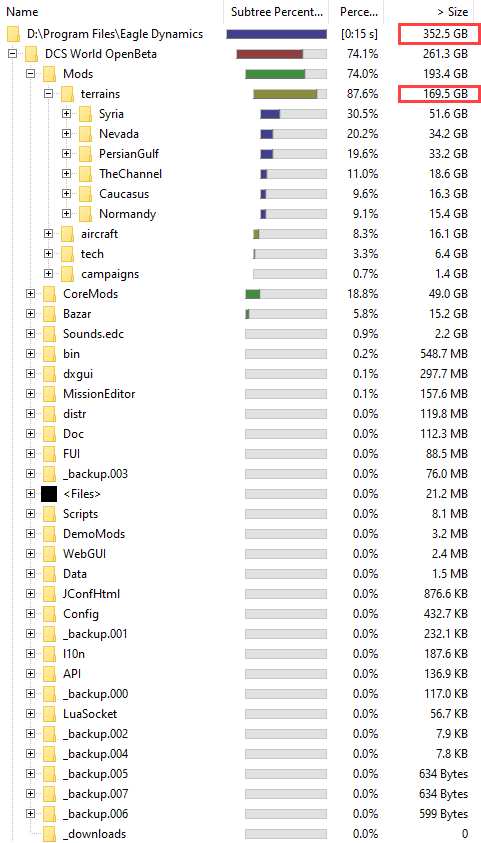Click the Syria subtree percentage bar

click(x=293, y=114)
